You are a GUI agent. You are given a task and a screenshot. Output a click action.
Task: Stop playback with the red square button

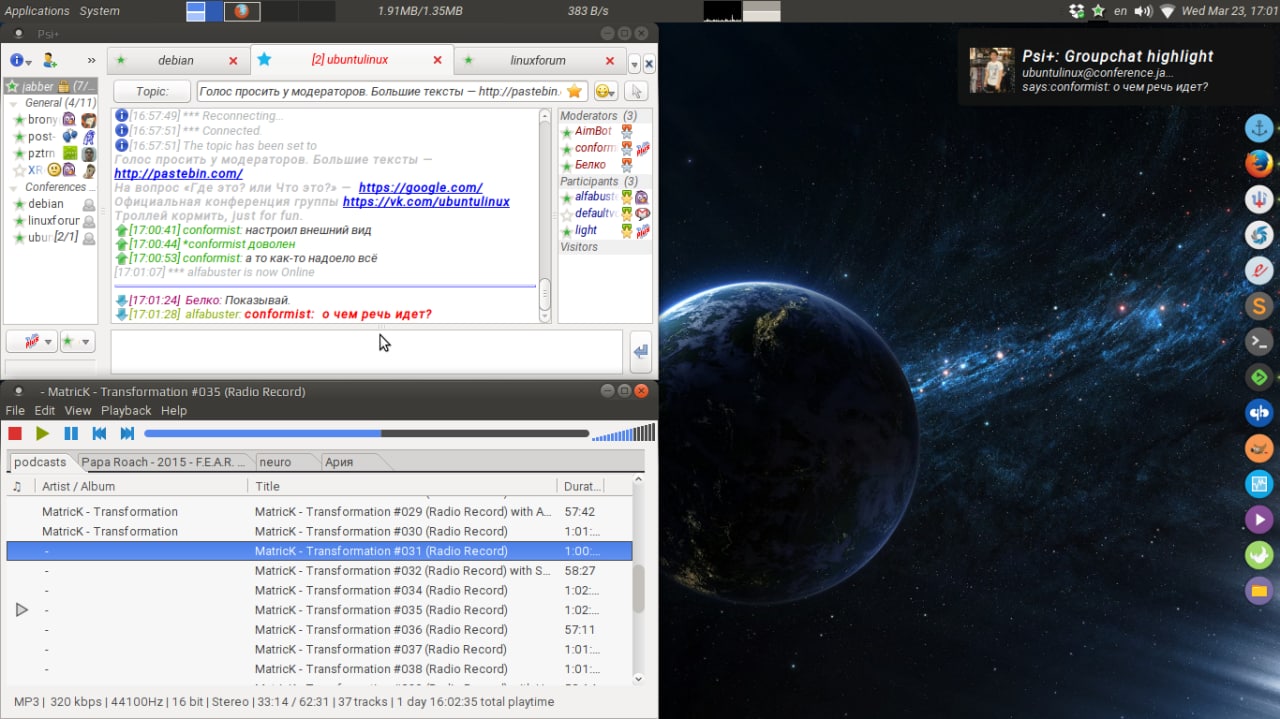point(15,433)
